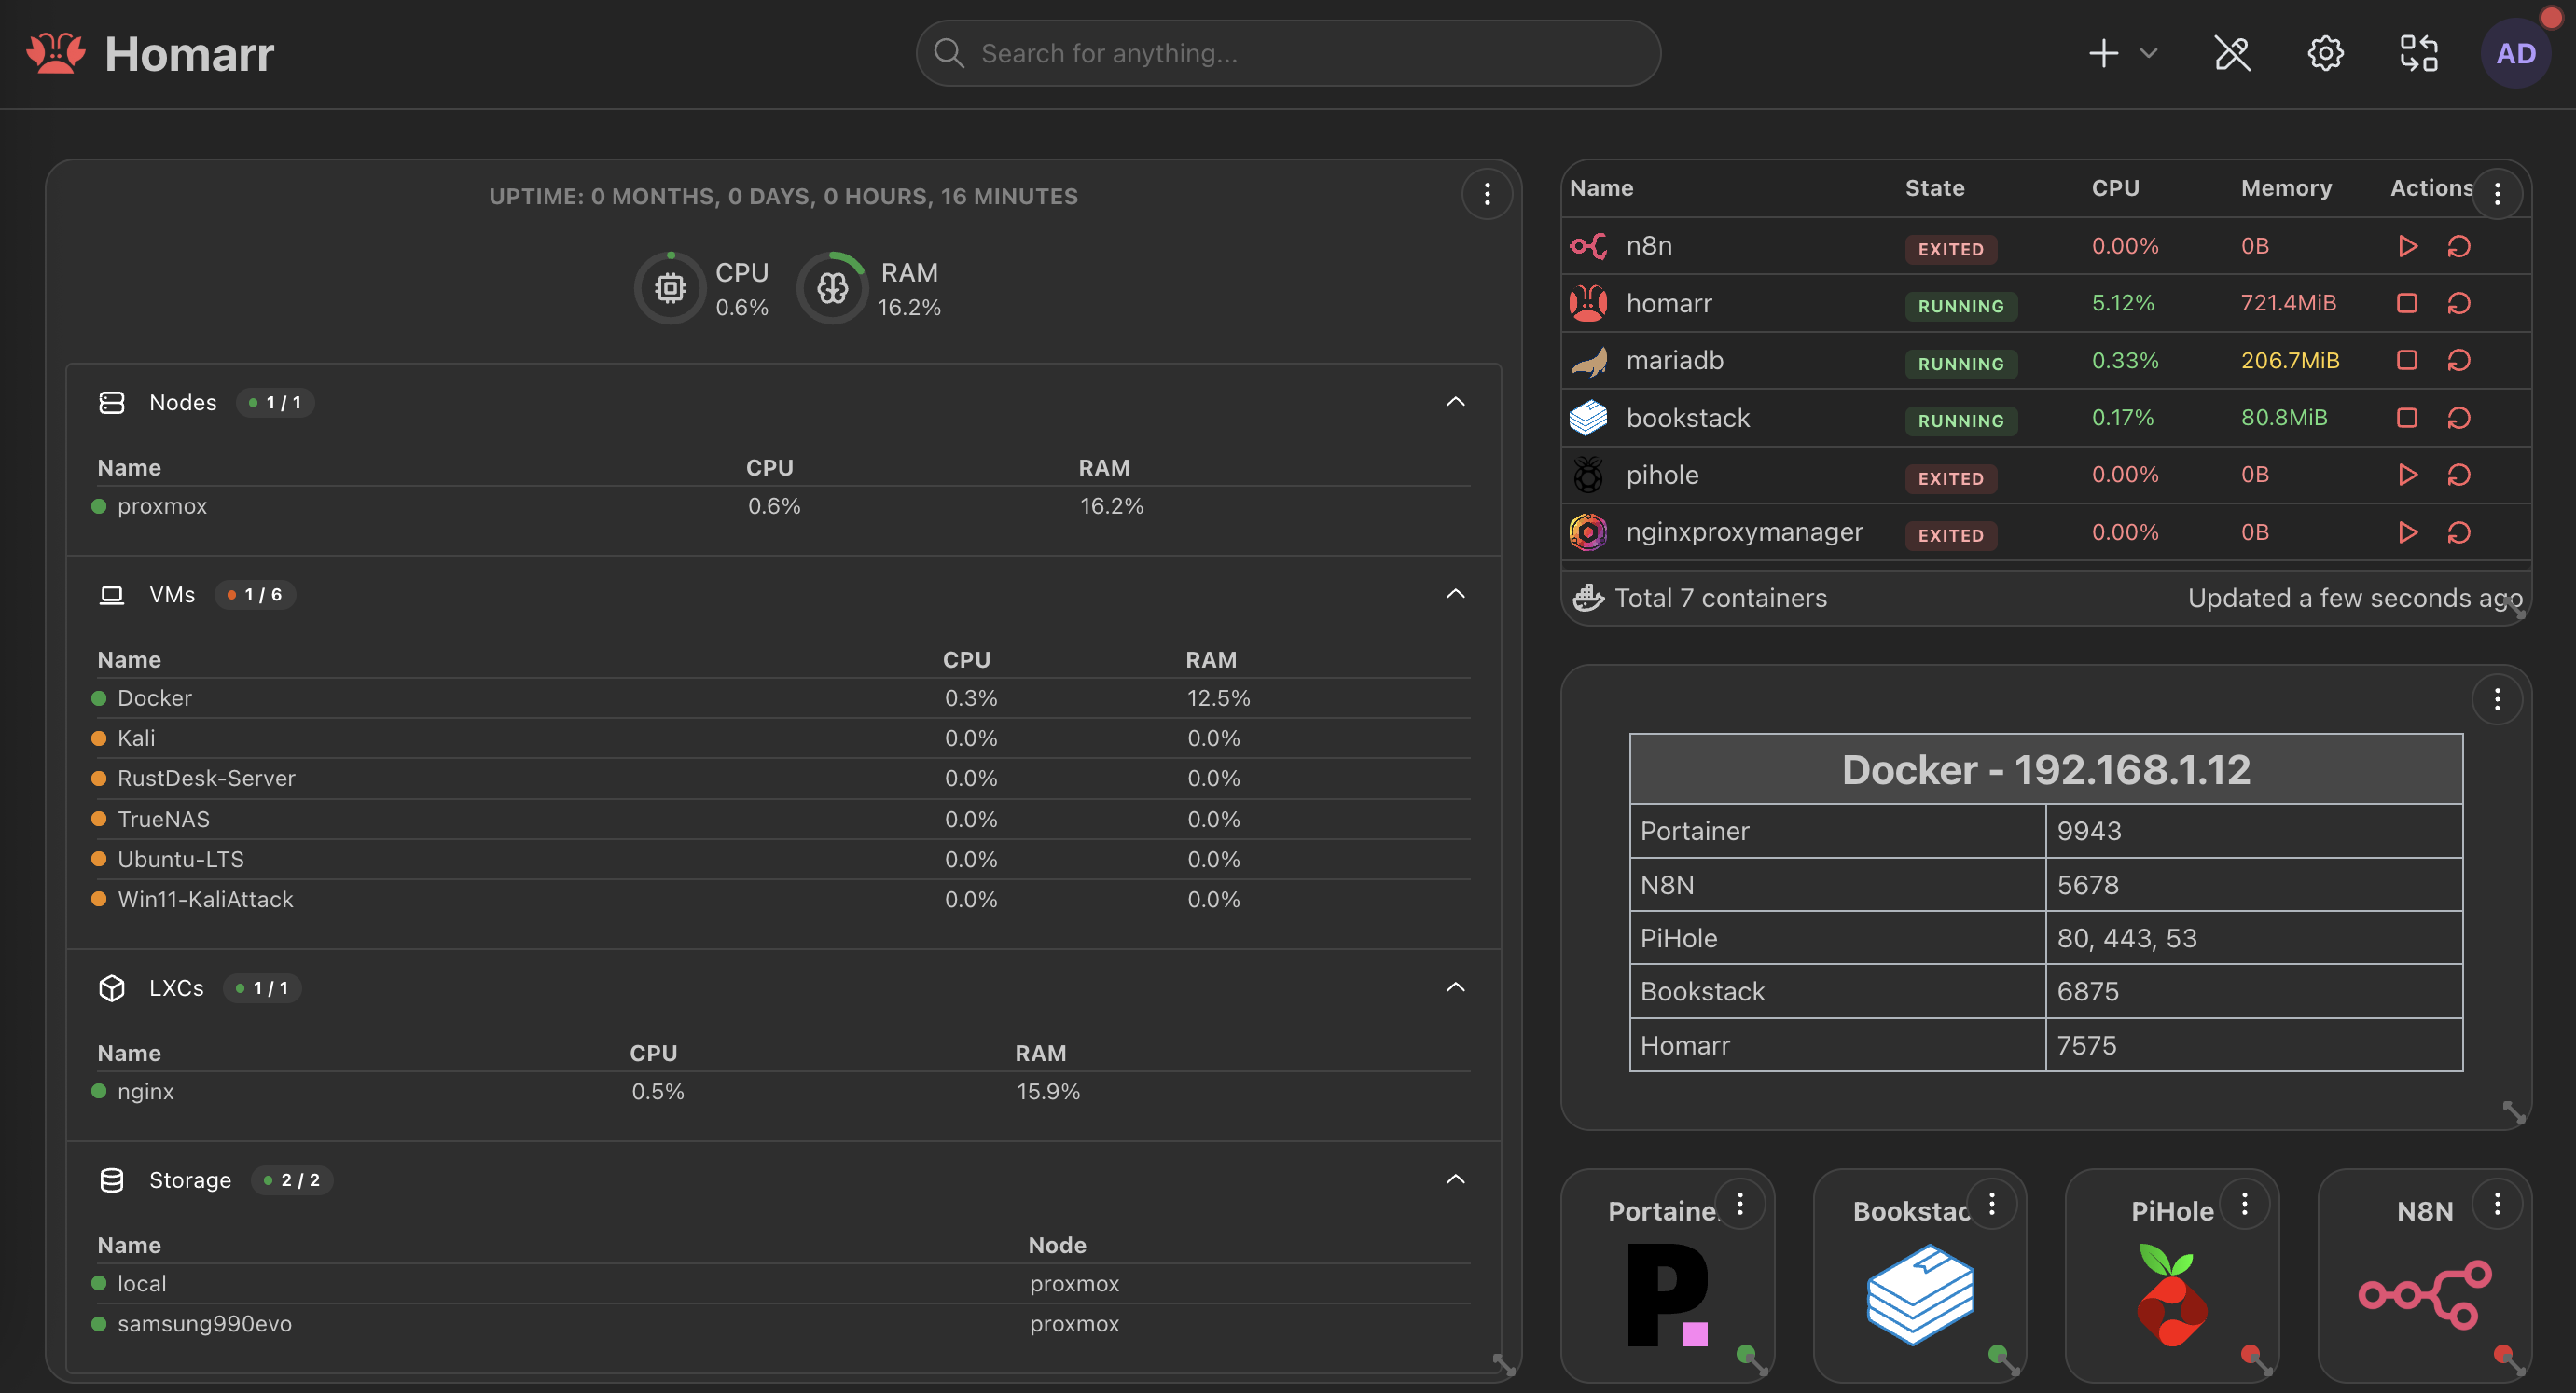
Task: Select the Homarr logo icon
Action: tap(54, 53)
